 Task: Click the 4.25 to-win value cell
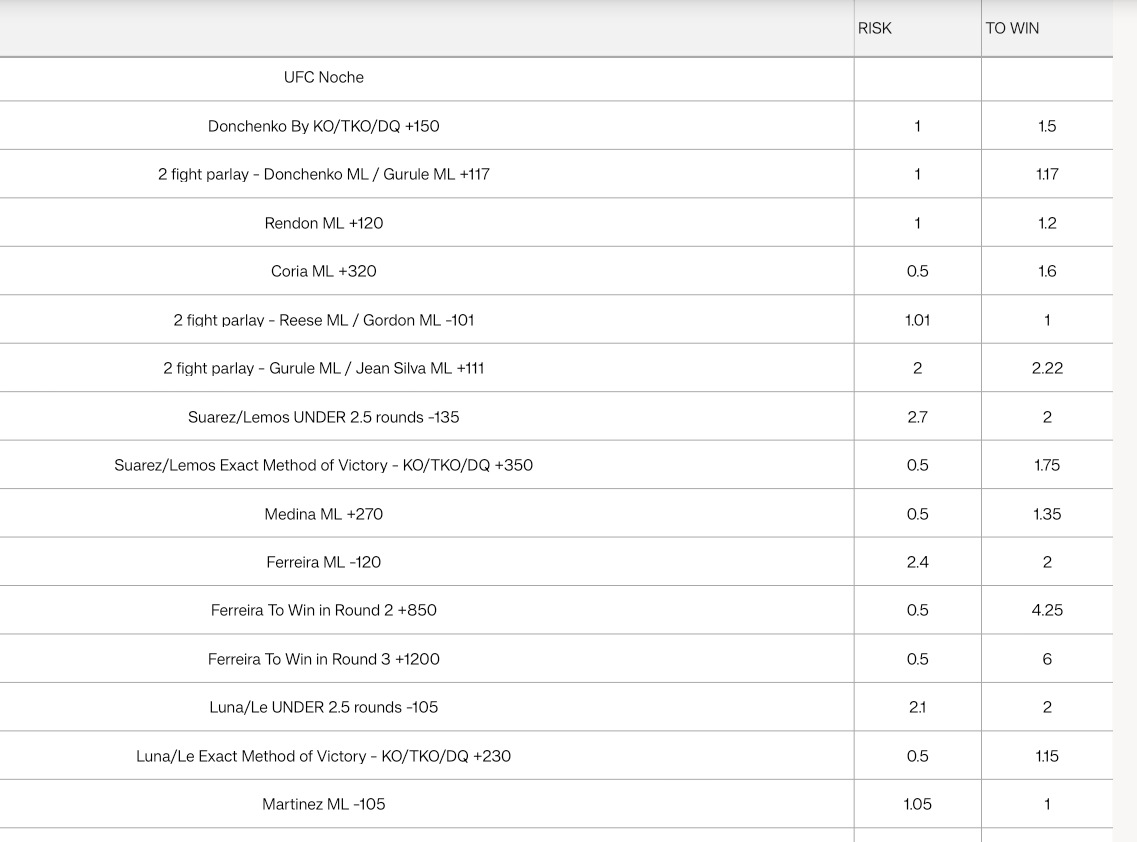coord(1047,610)
